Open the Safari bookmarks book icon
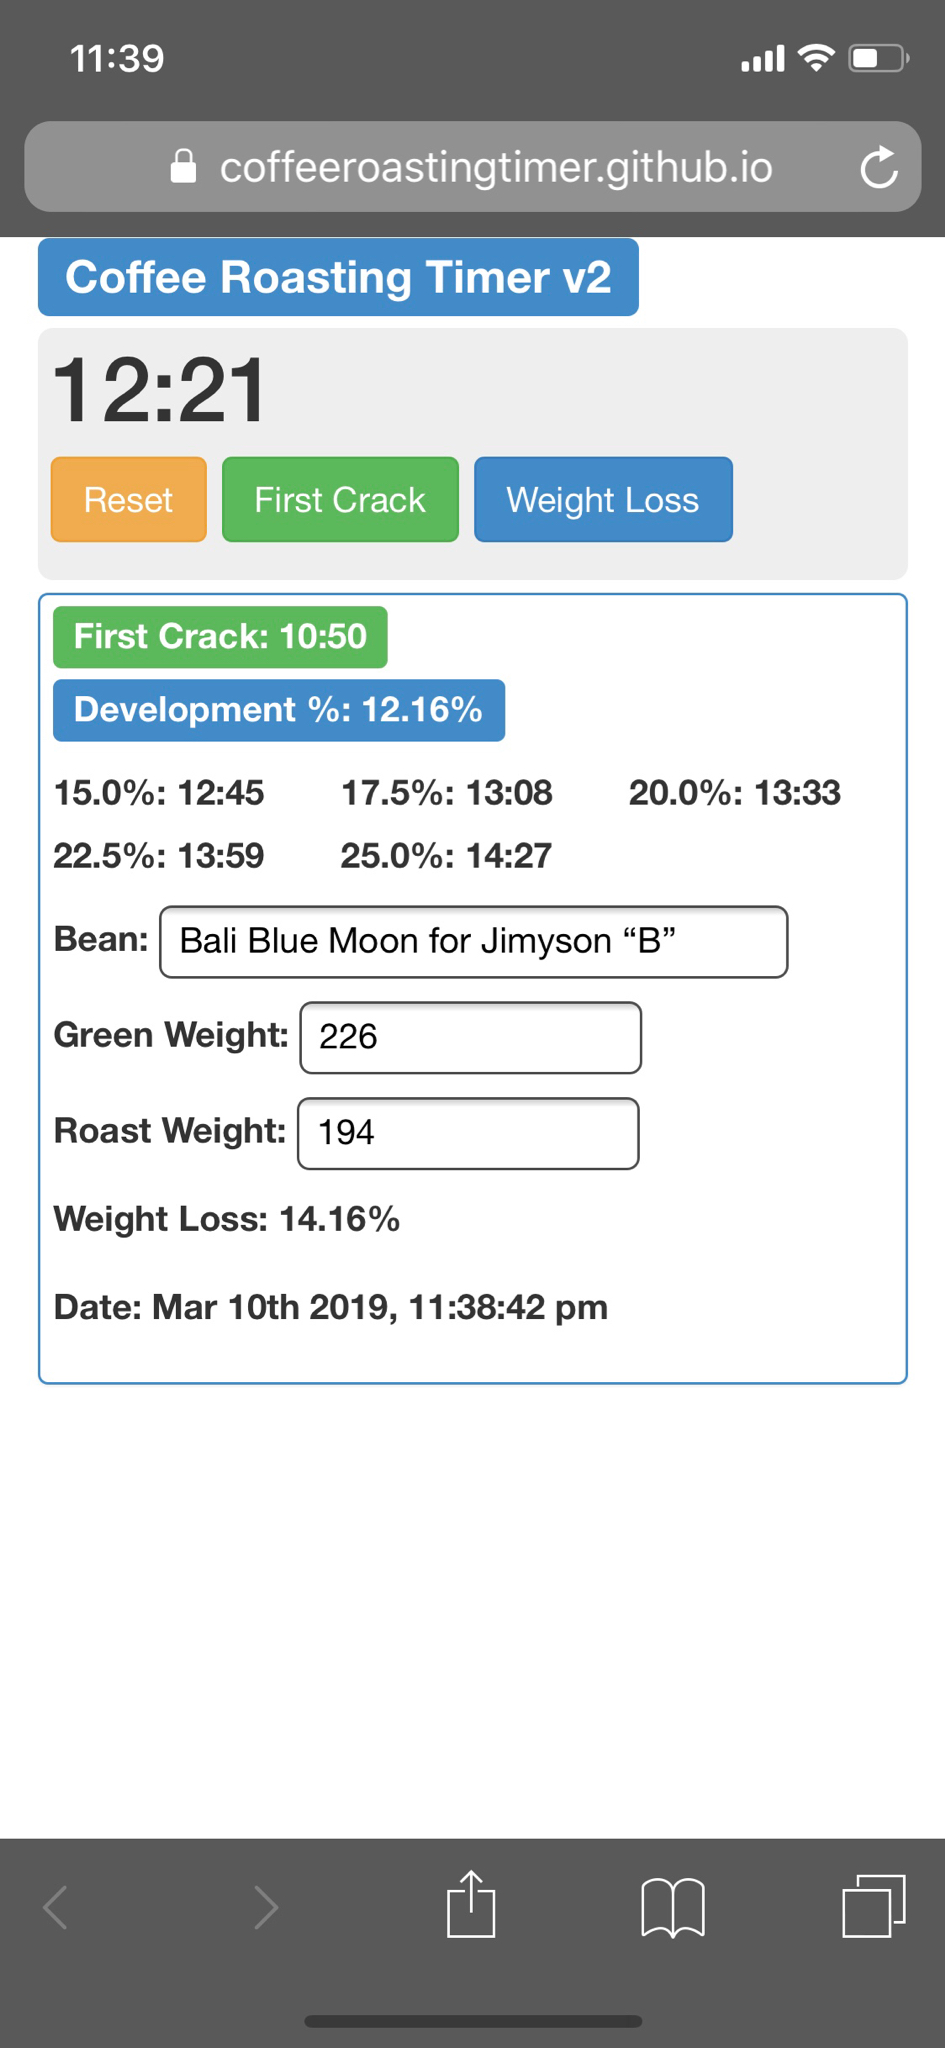The image size is (945, 2048). pyautogui.click(x=673, y=1907)
